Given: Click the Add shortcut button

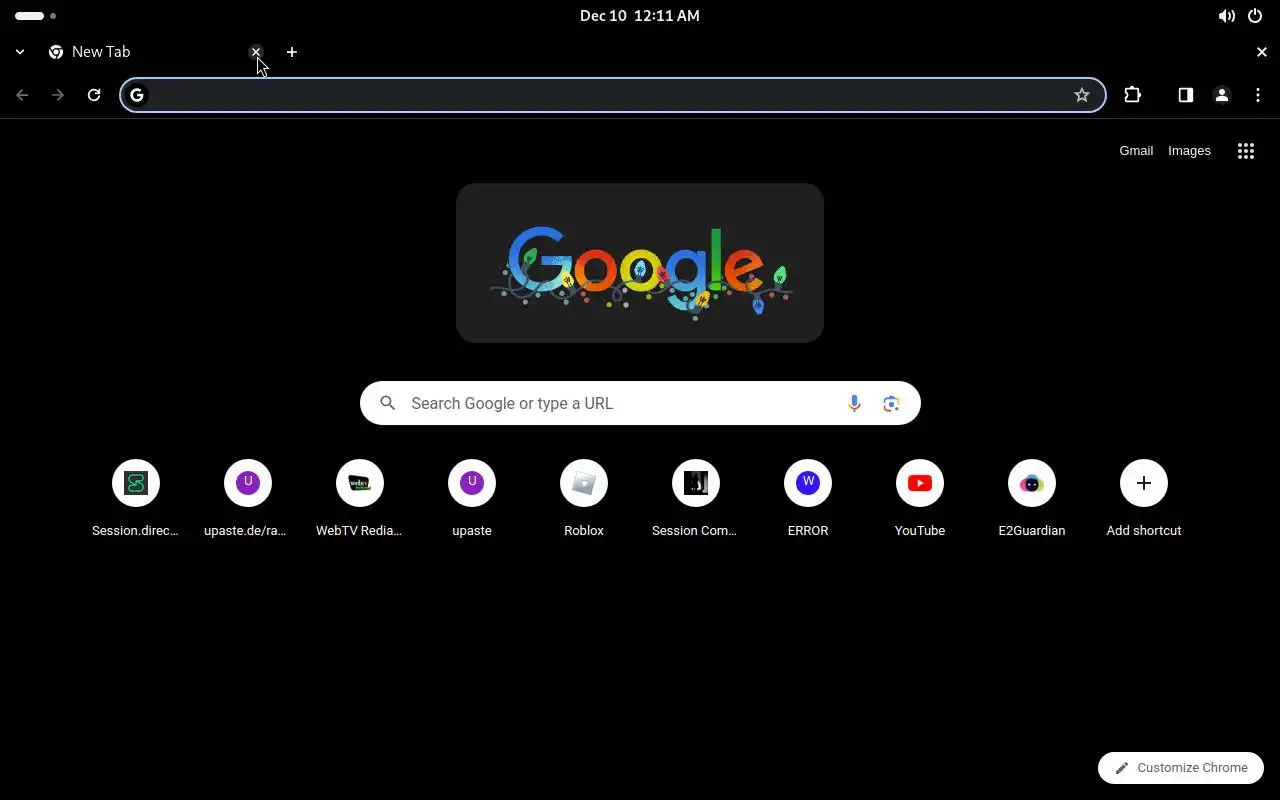Looking at the screenshot, I should 1144,499.
